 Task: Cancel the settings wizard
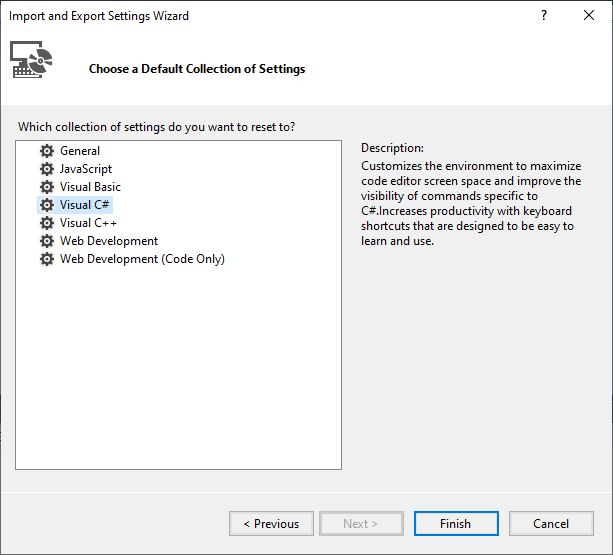pos(551,523)
